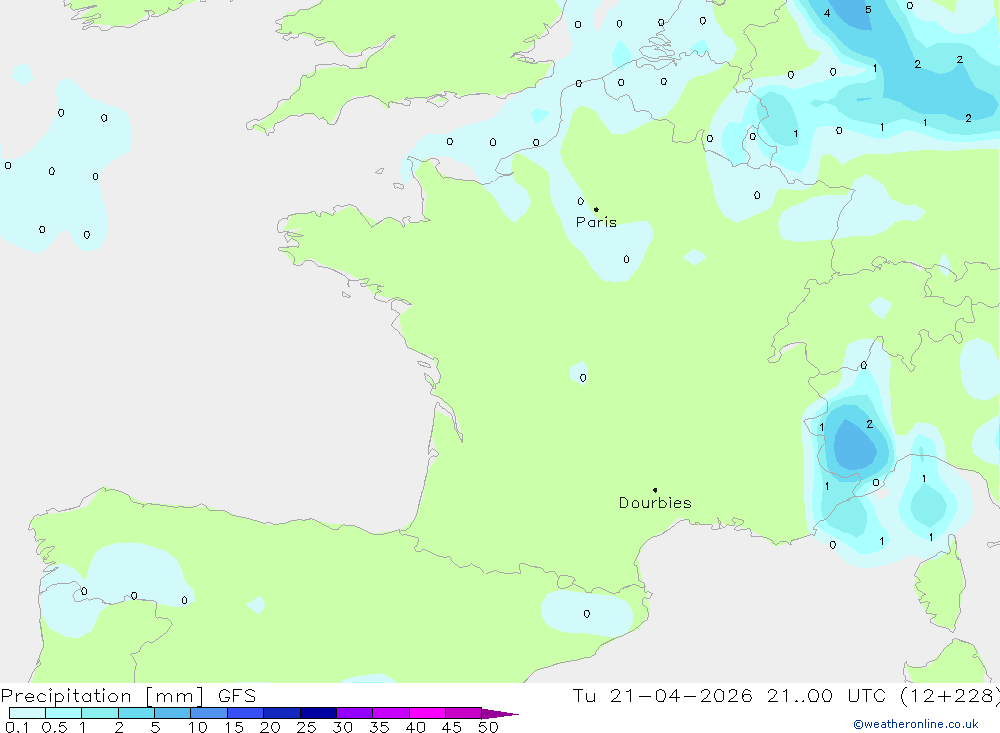Click the map value '5' precipitation number
Image resolution: width=1000 pixels, height=733 pixels.
[x=868, y=10]
